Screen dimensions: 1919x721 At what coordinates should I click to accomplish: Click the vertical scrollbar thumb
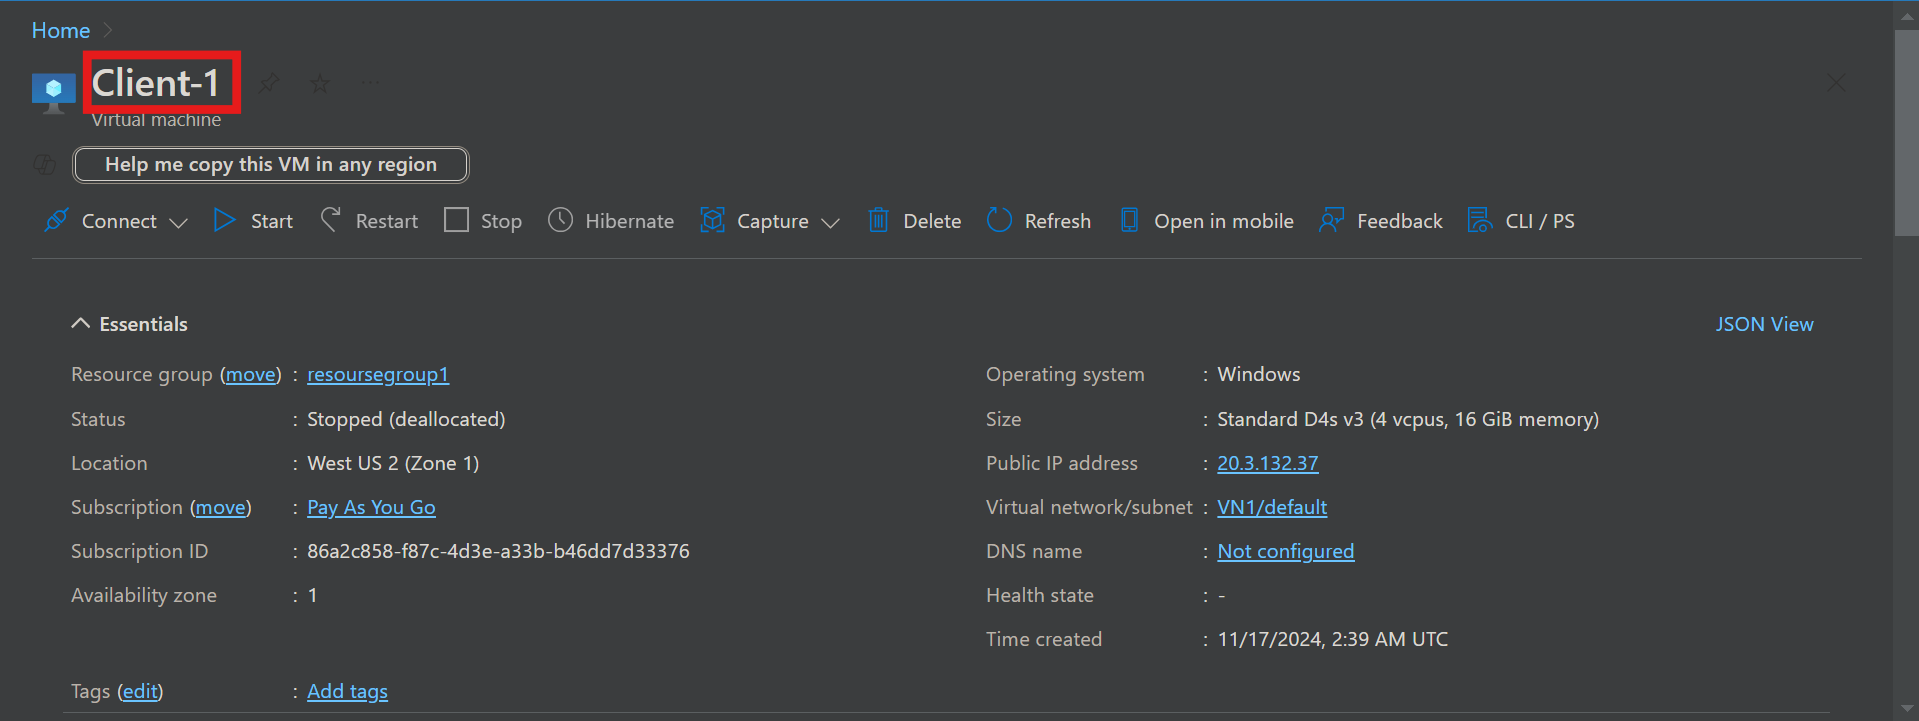tap(1906, 133)
